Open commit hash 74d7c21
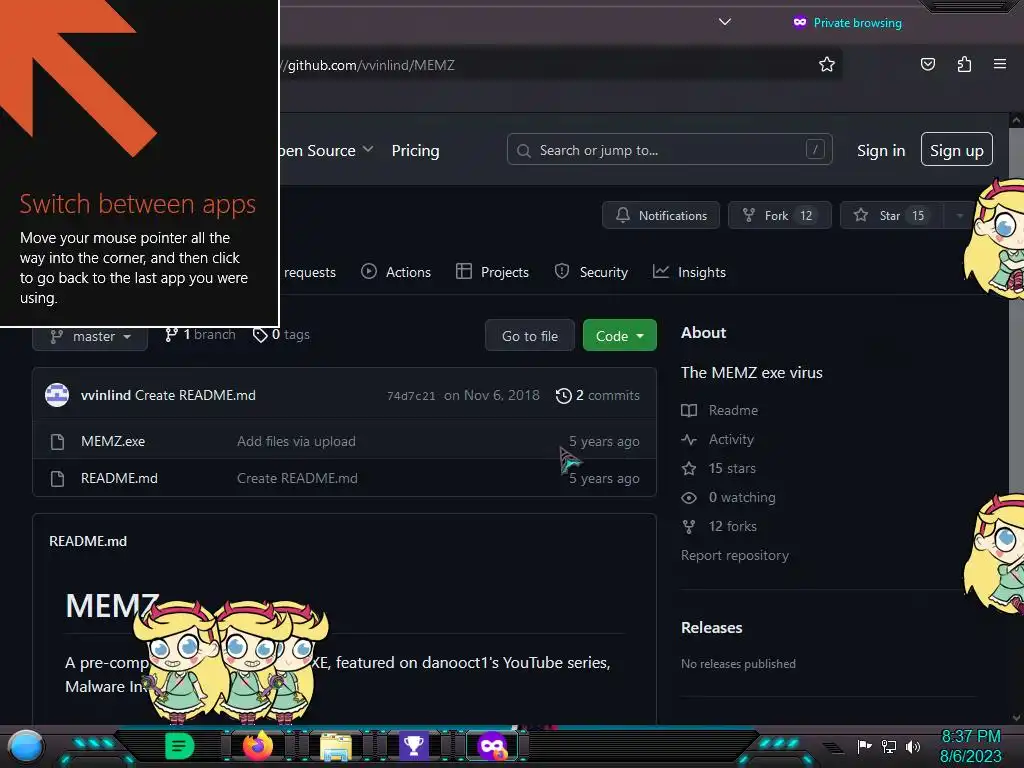The width and height of the screenshot is (1024, 768). point(411,396)
